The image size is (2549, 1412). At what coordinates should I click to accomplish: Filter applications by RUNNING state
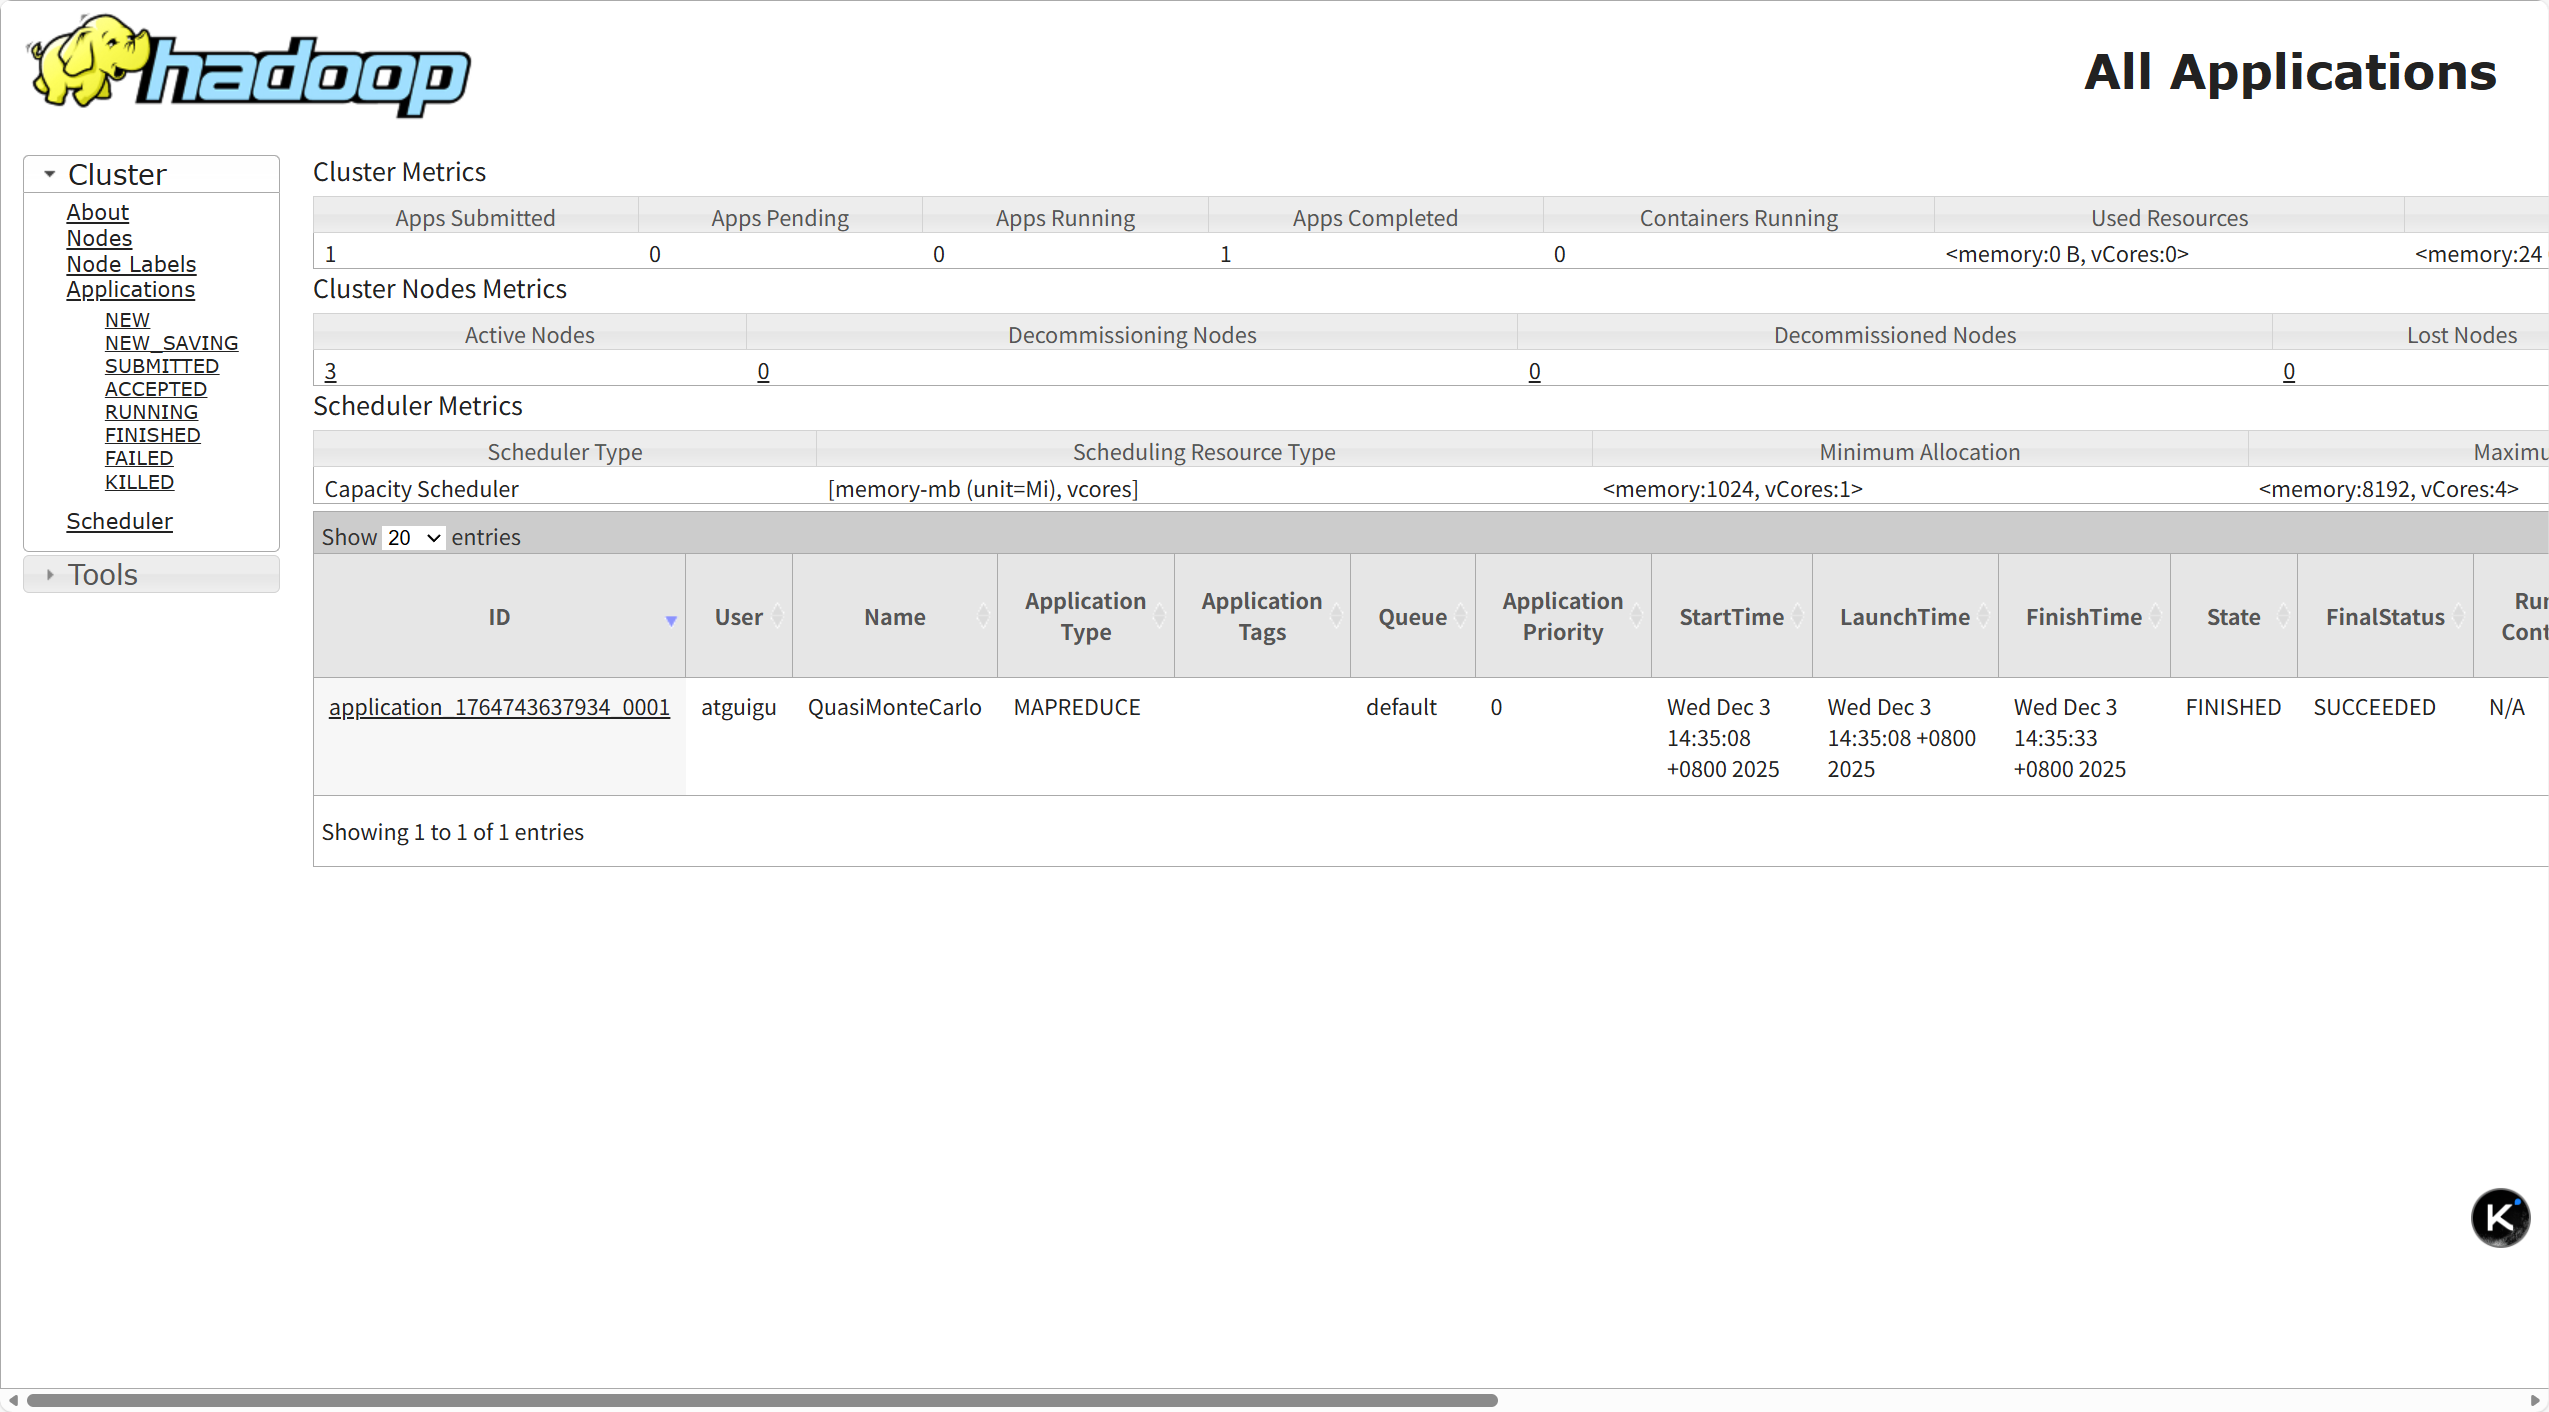tap(151, 412)
